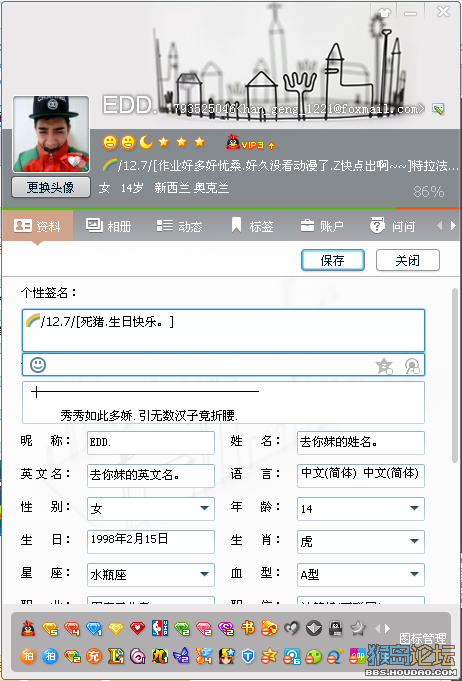Click the NBA VIP icon
462x681 pixels.
[x=159, y=628]
